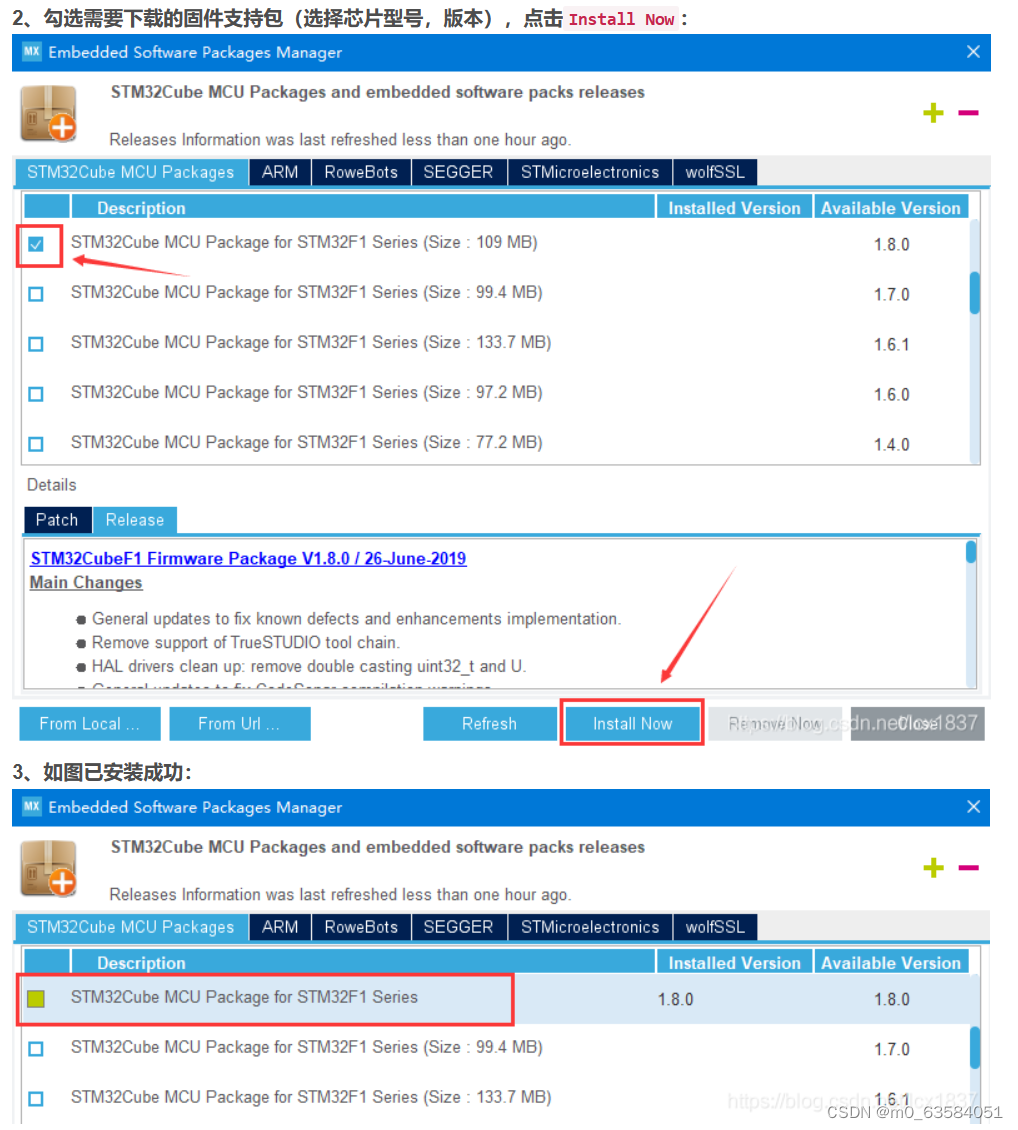This screenshot has width=1018, height=1130.
Task: Check the 1.6.0 package checkbox in upper window
Action: pyautogui.click(x=36, y=394)
